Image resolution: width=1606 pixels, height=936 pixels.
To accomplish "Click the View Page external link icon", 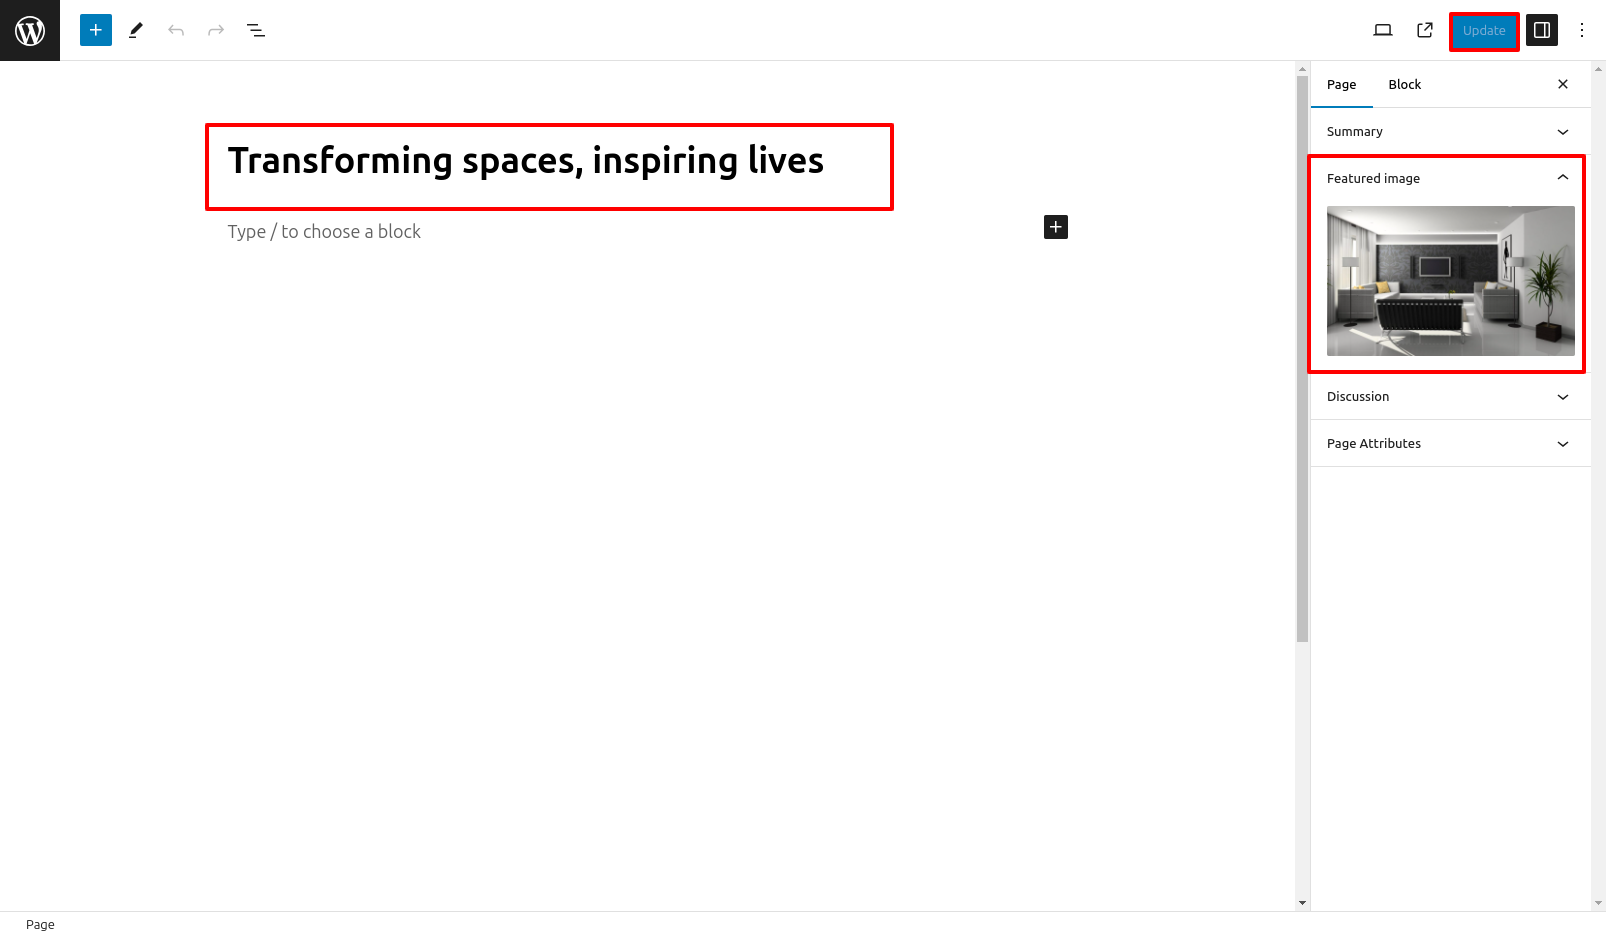I will [1425, 30].
